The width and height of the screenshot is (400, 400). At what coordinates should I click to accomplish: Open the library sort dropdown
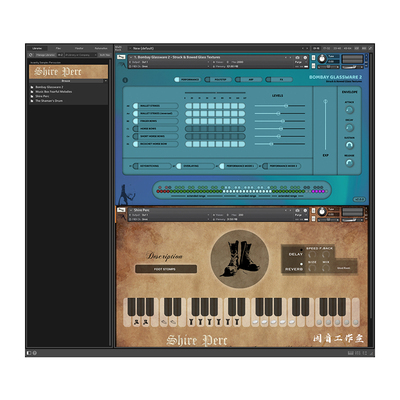coord(80,55)
